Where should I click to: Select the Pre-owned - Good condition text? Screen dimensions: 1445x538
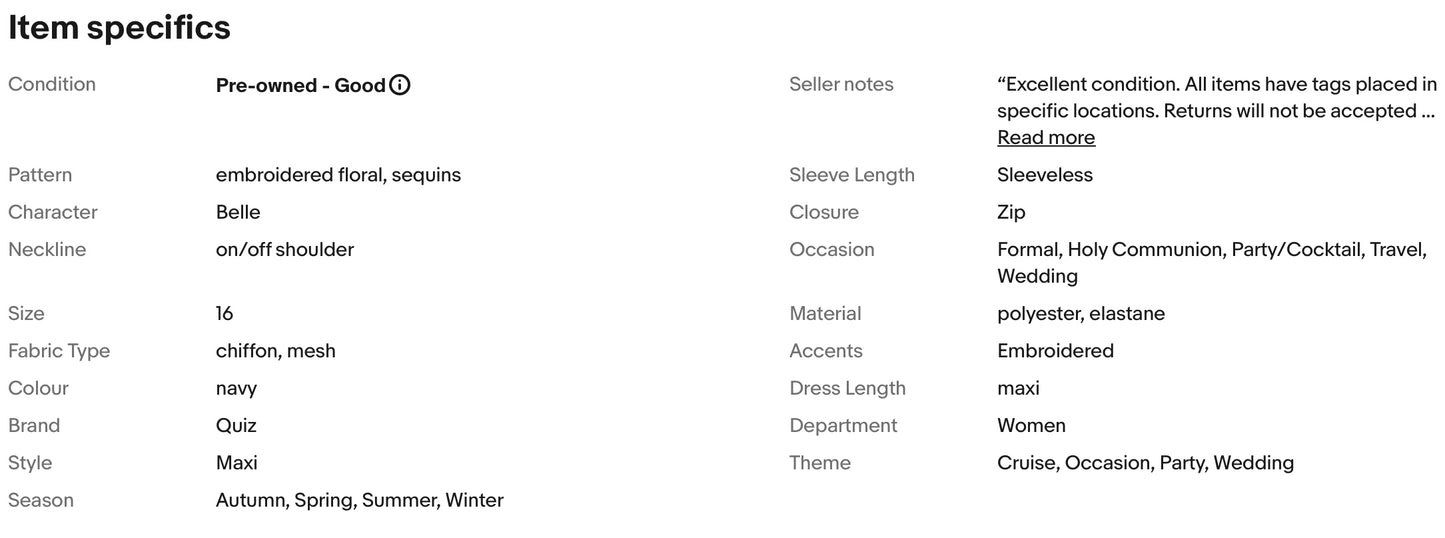tap(301, 85)
